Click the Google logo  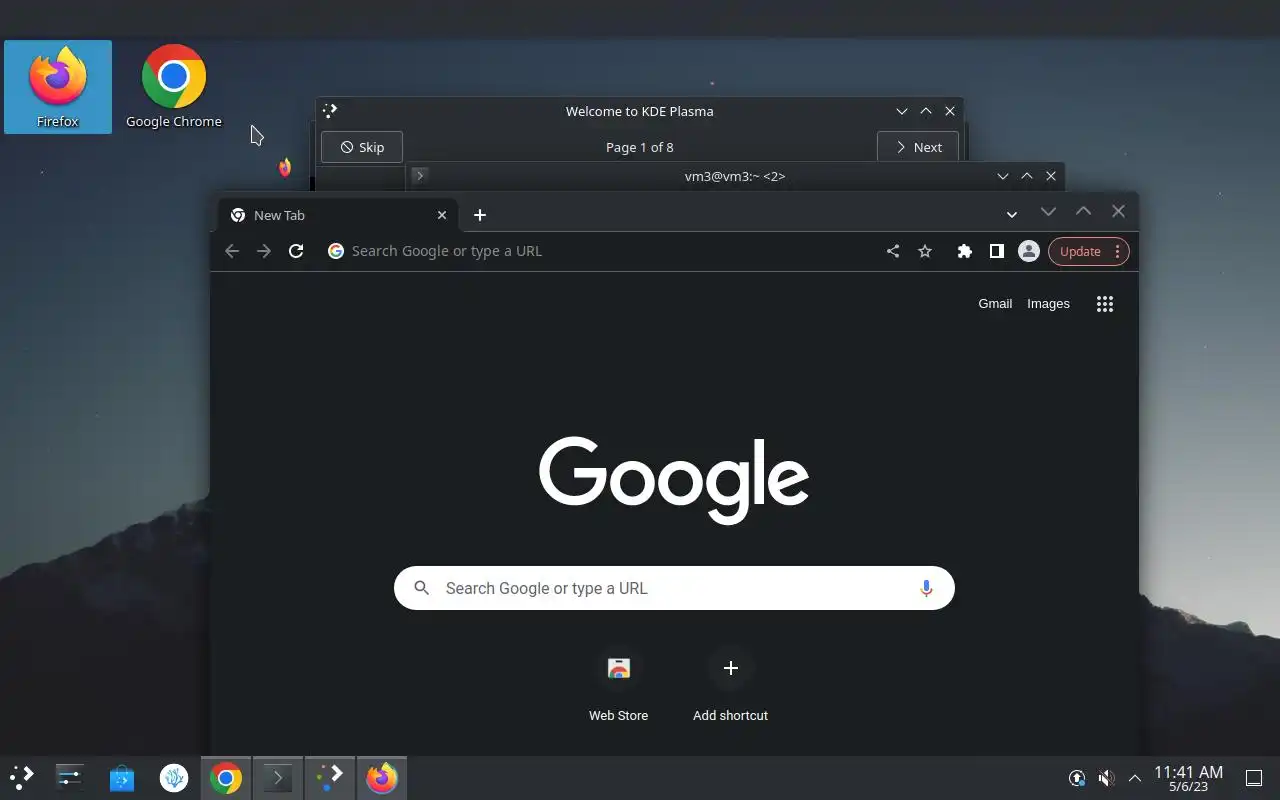click(674, 480)
